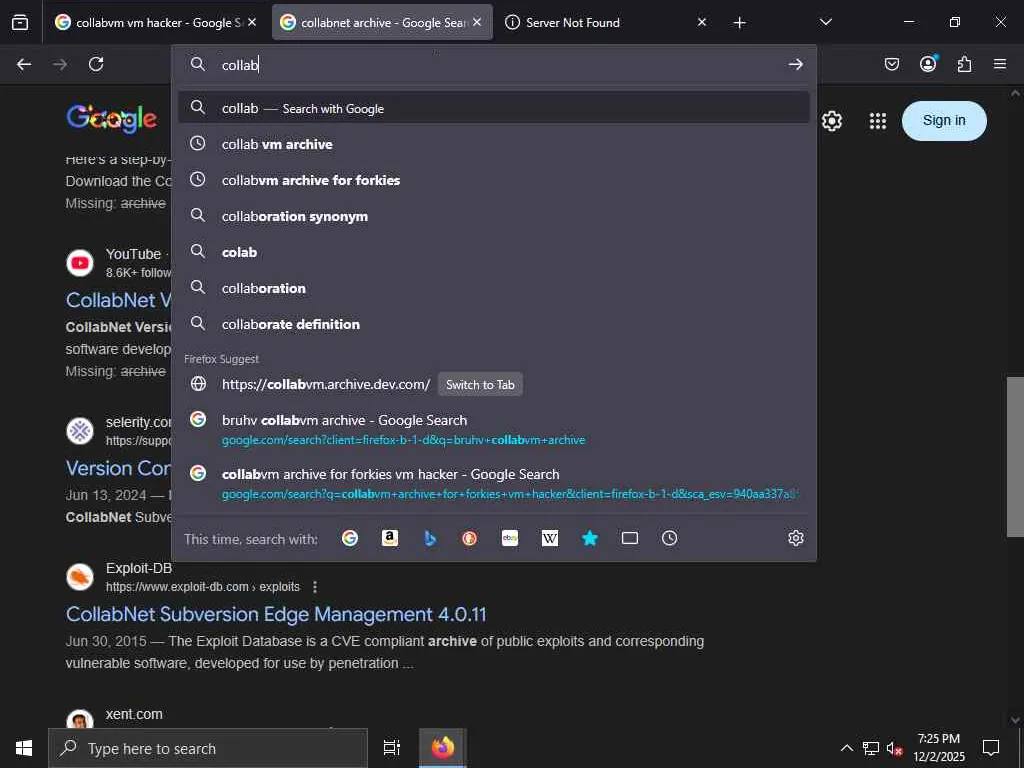This screenshot has height=768, width=1024.
Task: Close the Server Not Found tab
Action: [701, 22]
